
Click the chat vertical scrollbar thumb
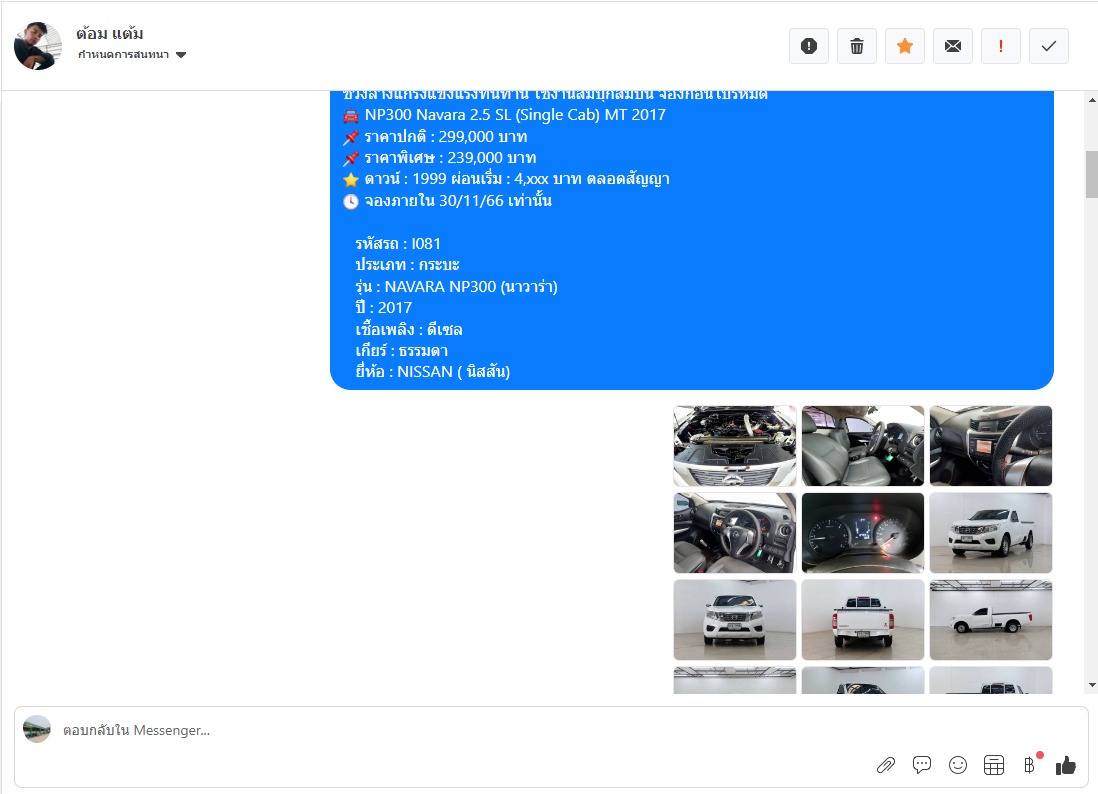pos(1092,174)
